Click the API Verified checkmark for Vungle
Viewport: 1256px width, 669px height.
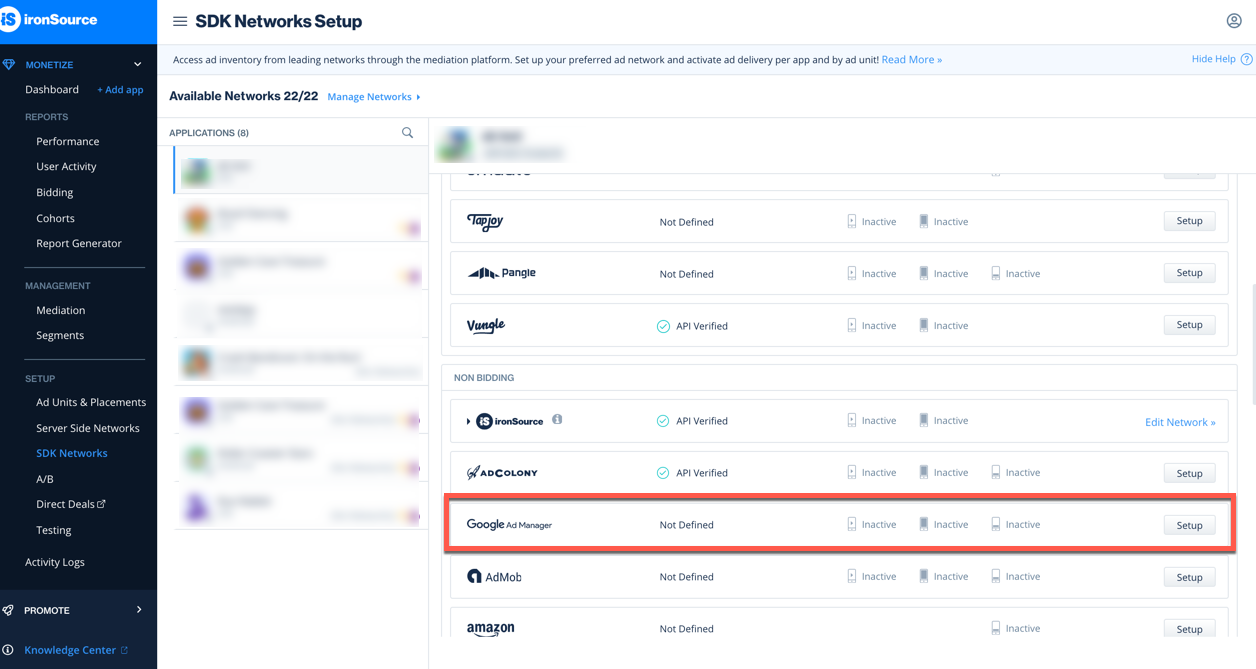662,325
